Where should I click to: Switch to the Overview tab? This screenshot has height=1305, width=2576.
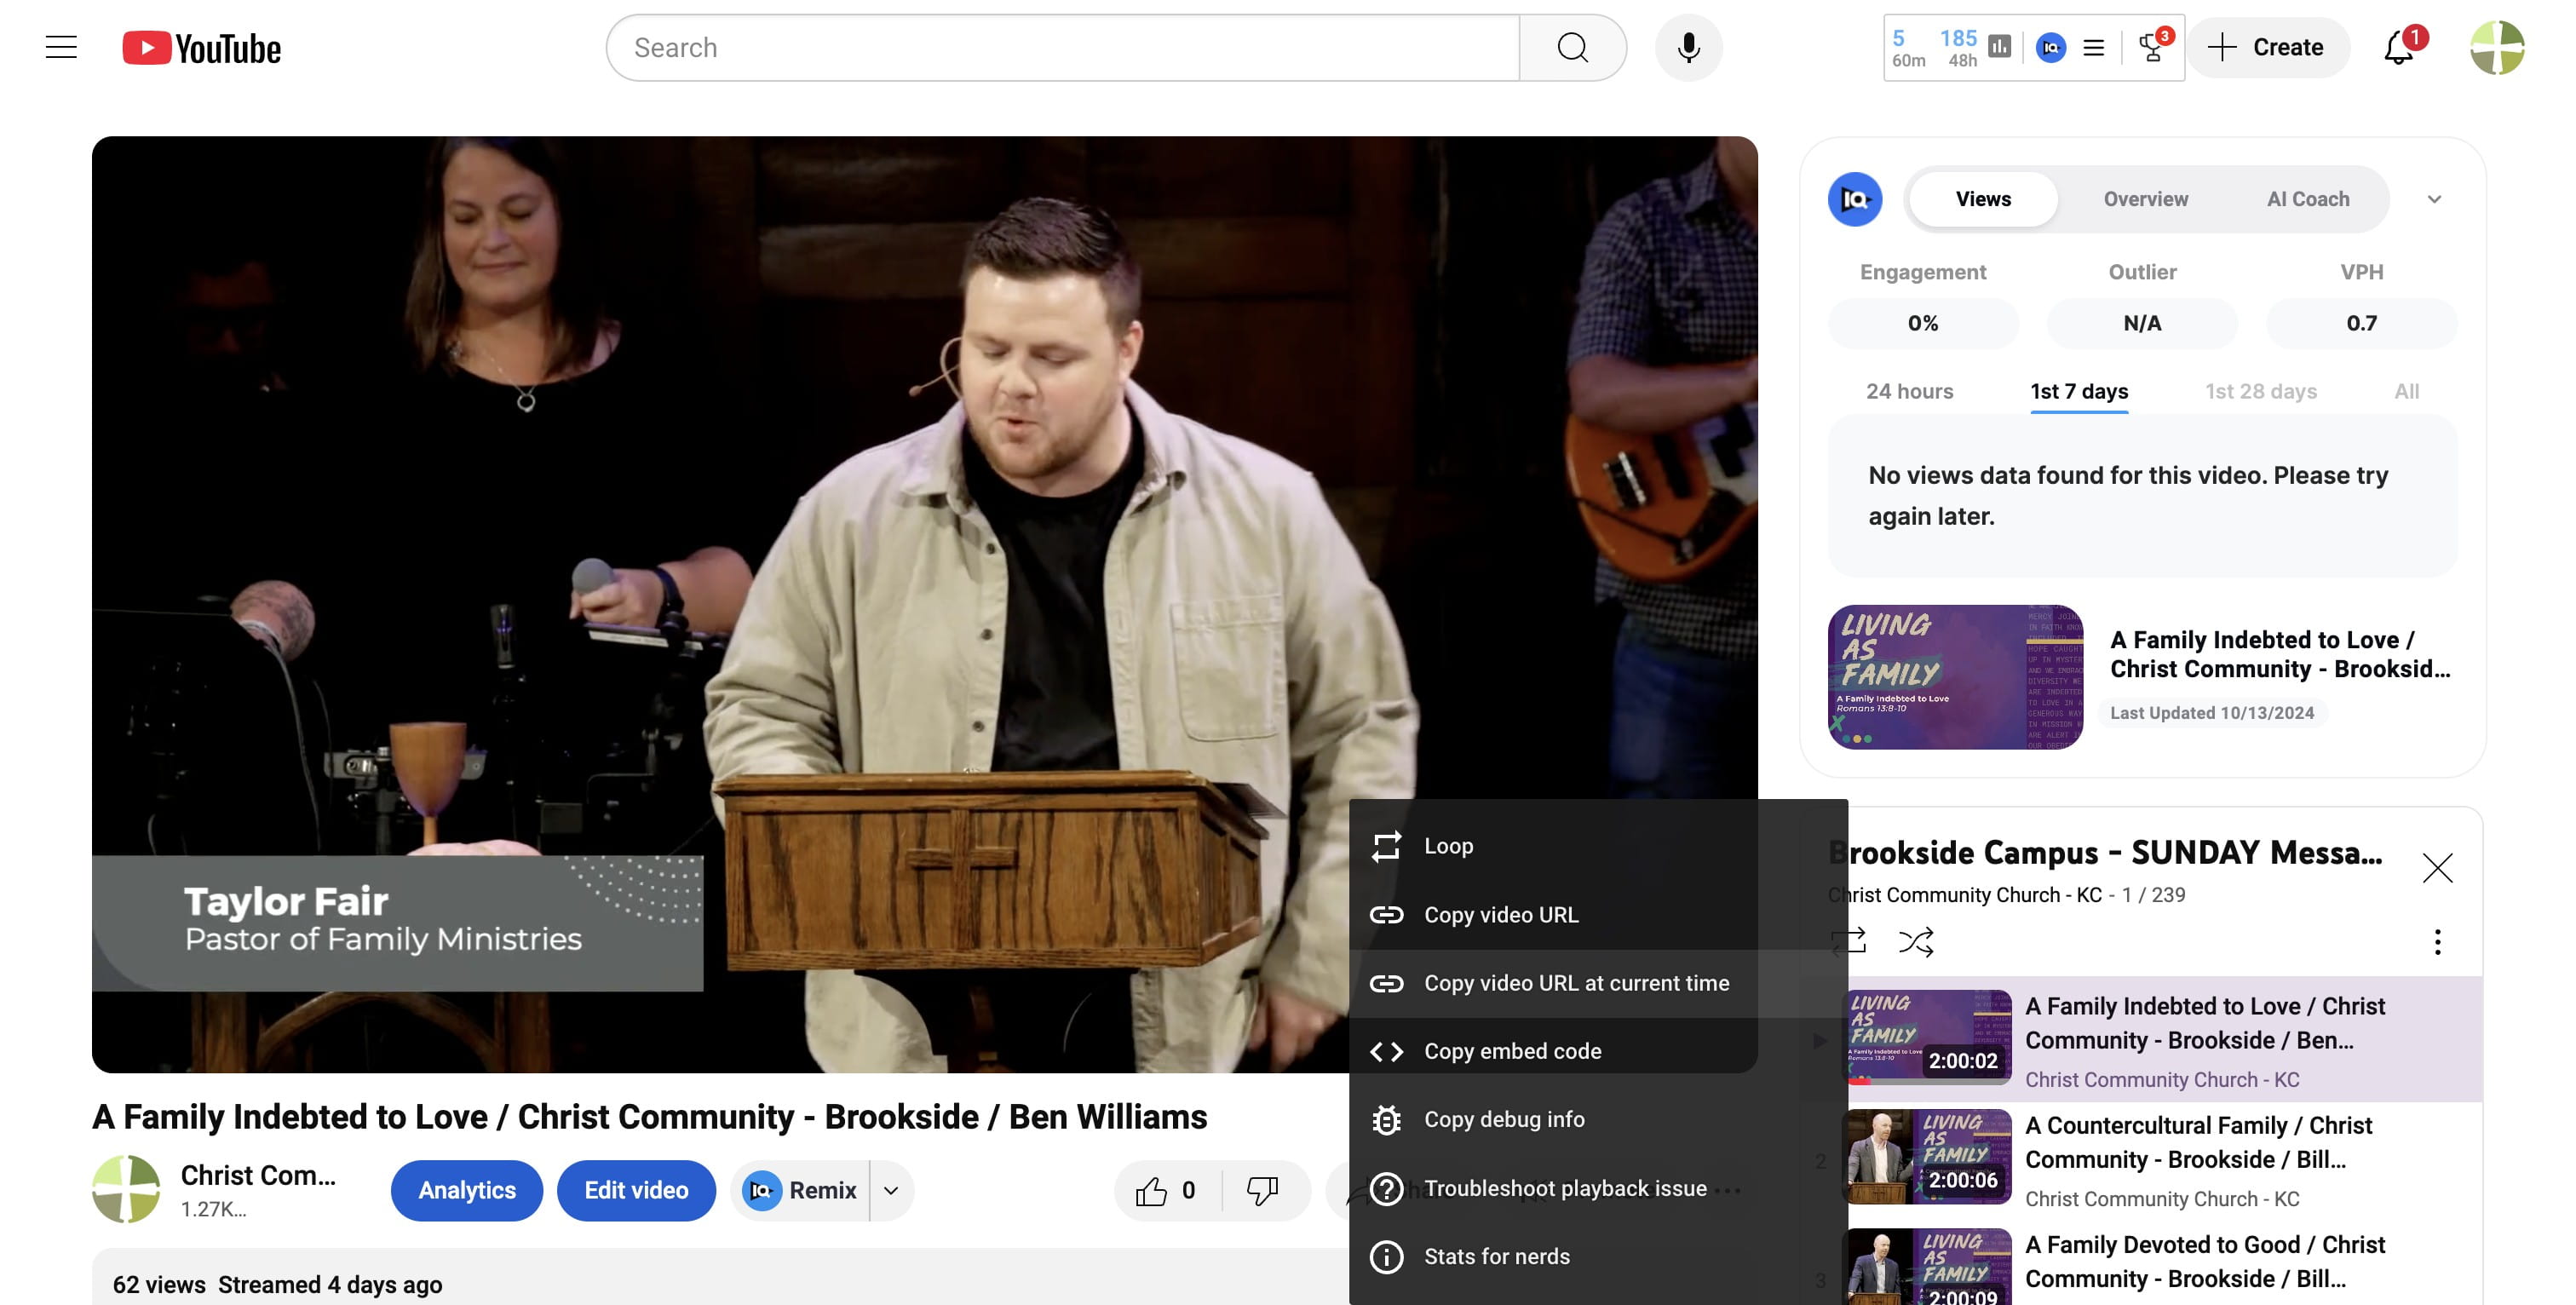(x=2145, y=199)
